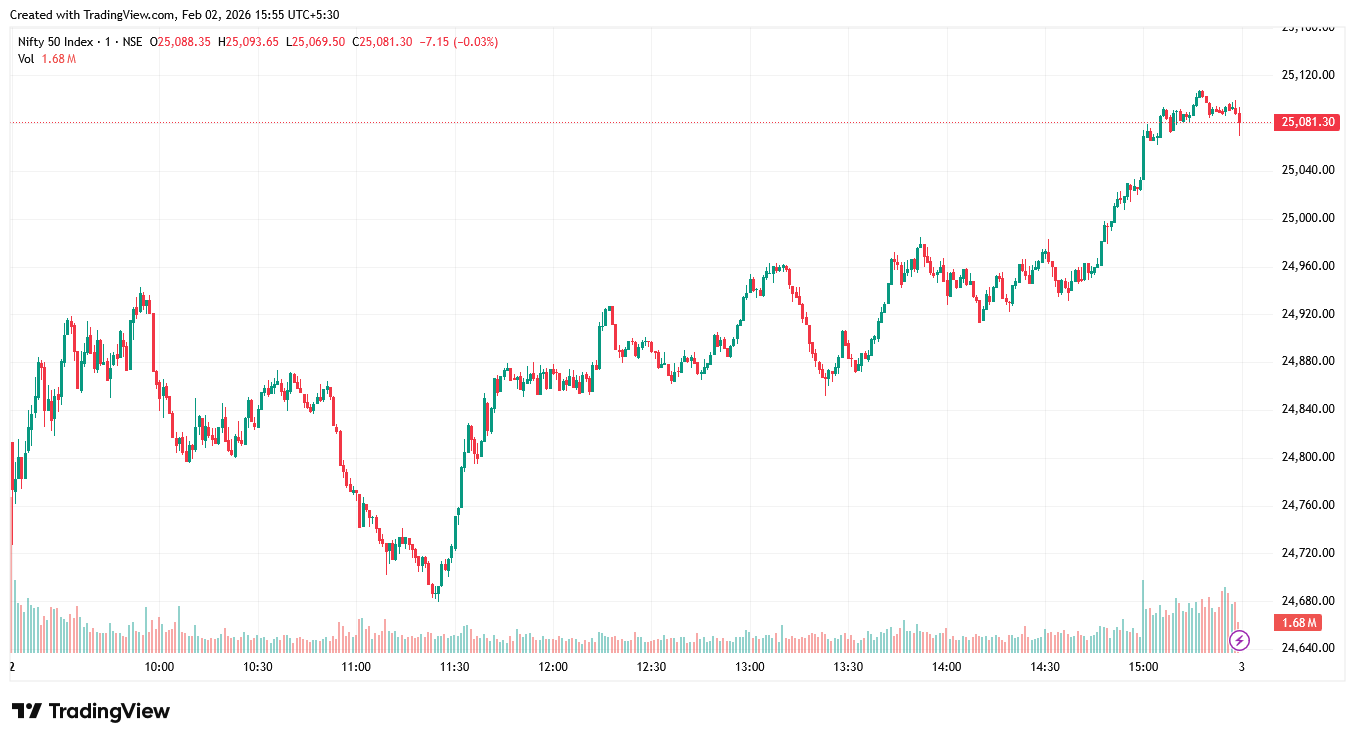Click the low price value L25,069.50
The image size is (1355, 741).
click(x=315, y=42)
